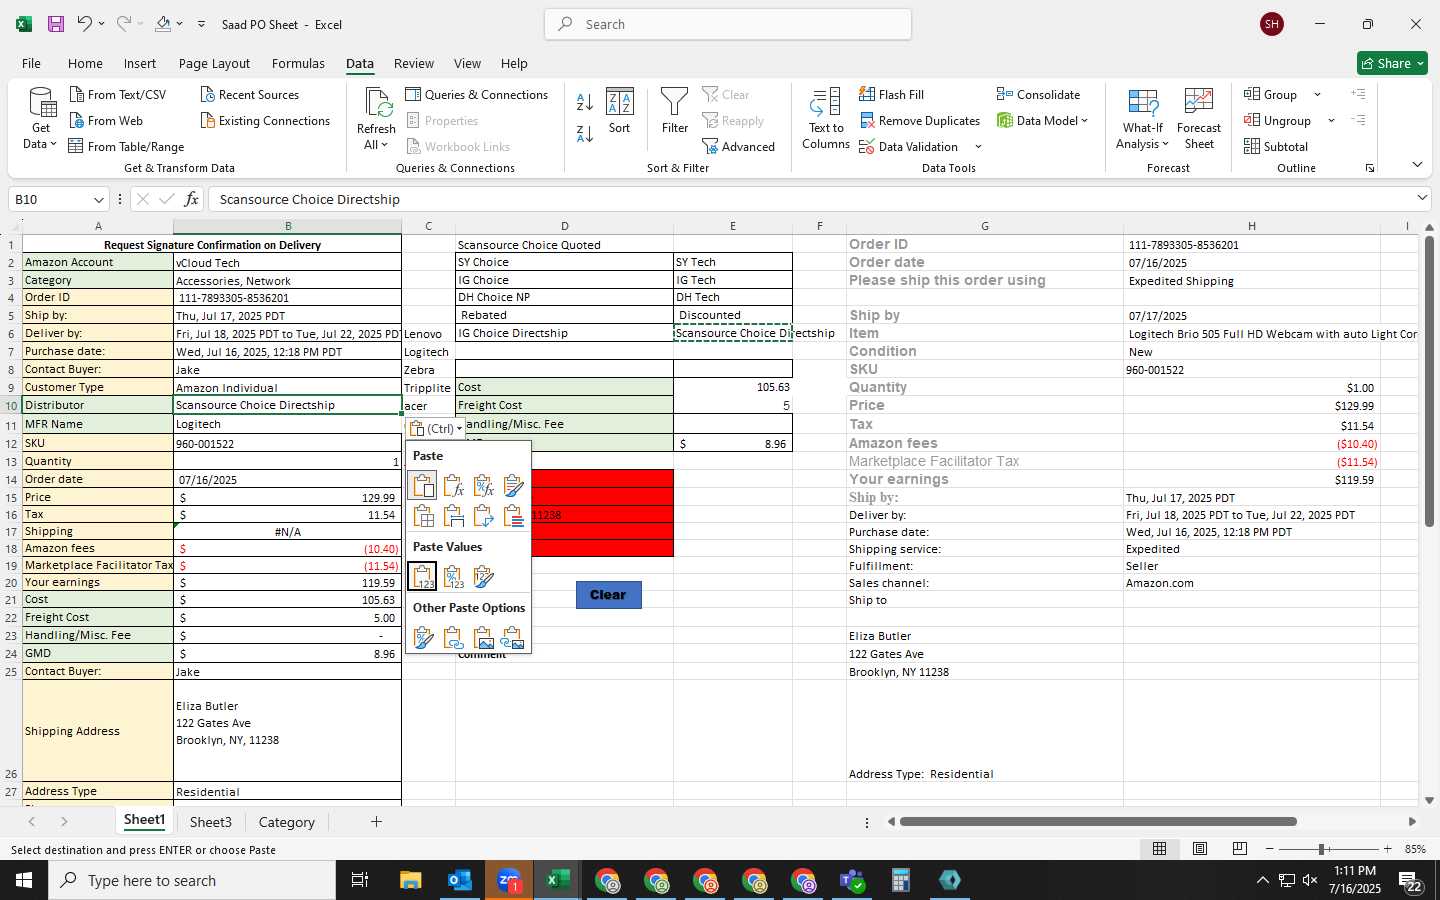Switch to Page Layout view
The width and height of the screenshot is (1440, 900).
coord(1200,849)
